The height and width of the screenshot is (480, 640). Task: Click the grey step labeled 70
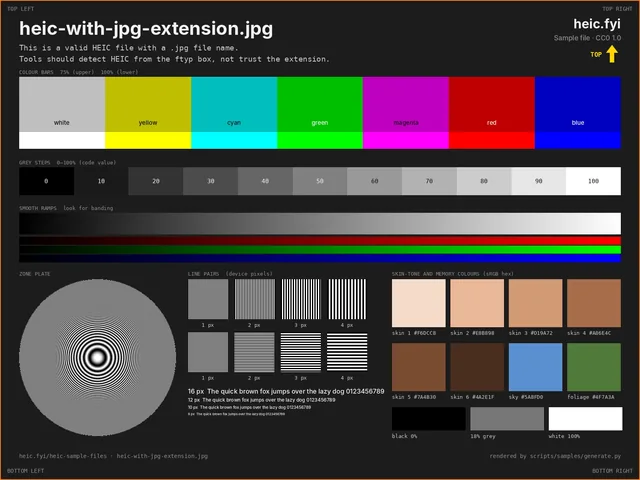(x=429, y=181)
